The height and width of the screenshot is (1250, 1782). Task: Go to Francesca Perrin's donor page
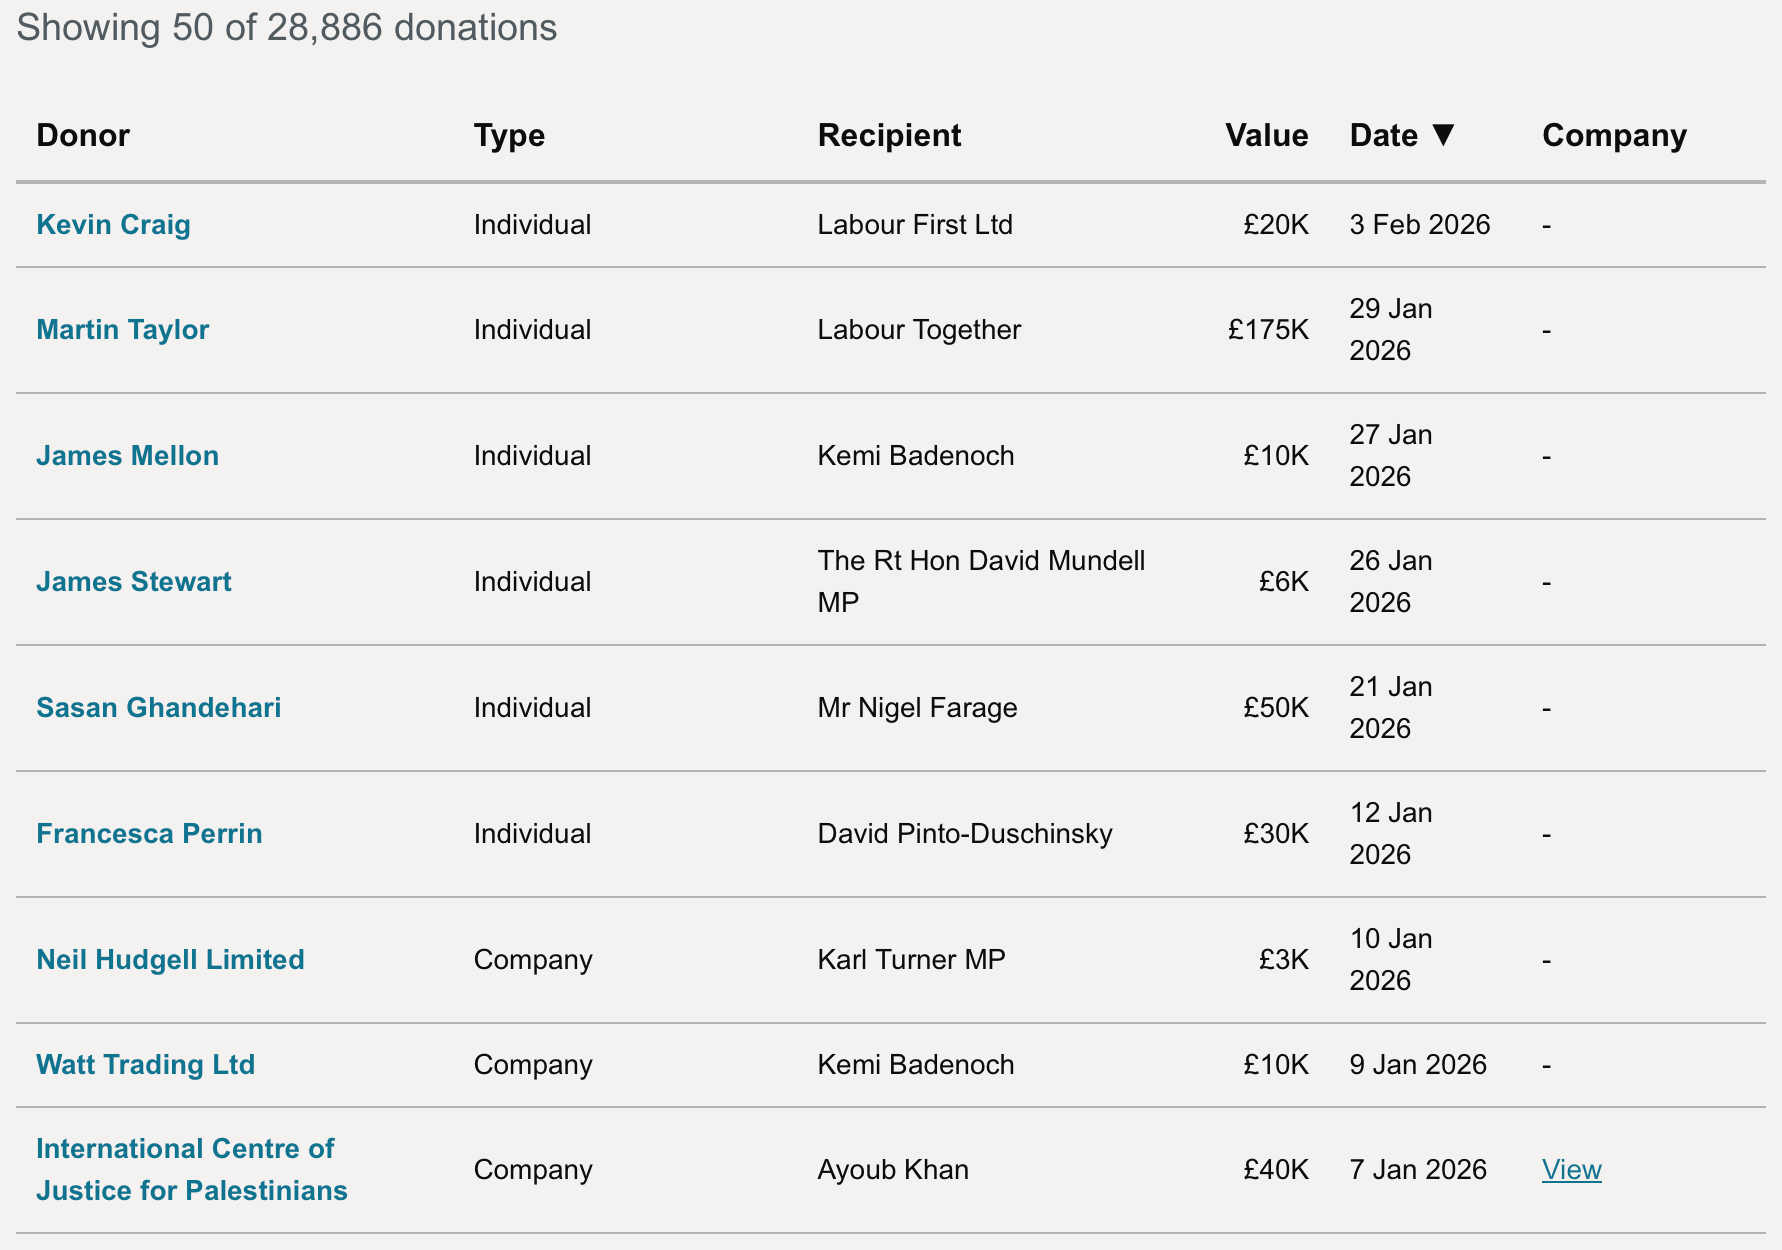(149, 833)
